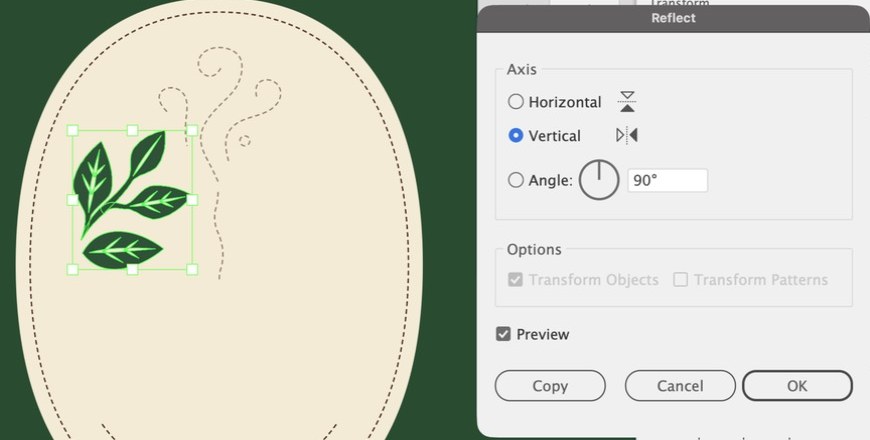The image size is (870, 440).
Task: Click the top-left selection handle of the leaves
Action: (73, 130)
